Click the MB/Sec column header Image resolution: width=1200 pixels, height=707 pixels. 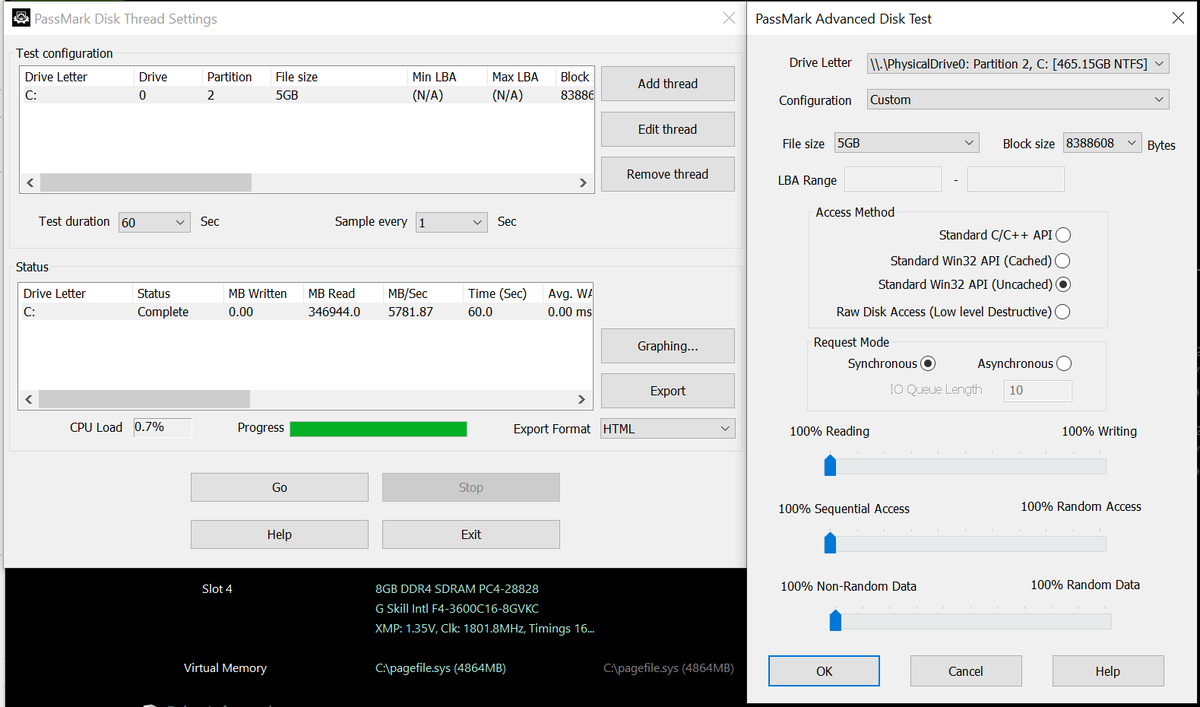(424, 294)
